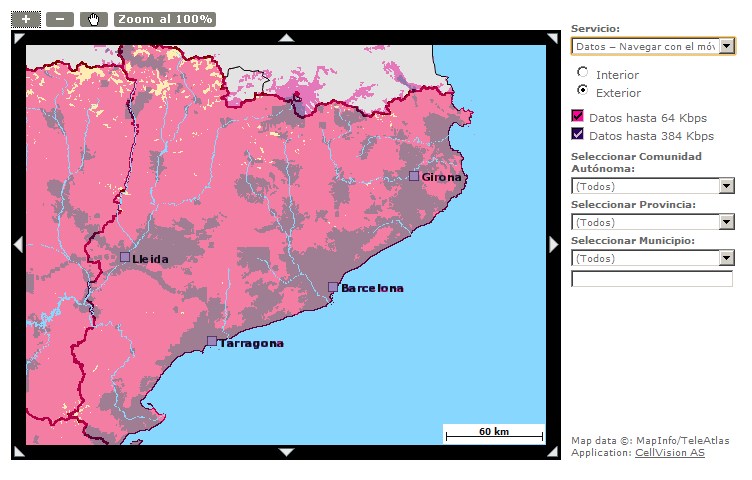Viewport: 752px width, 480px height.
Task: Pan map north with top arrow
Action: click(x=286, y=37)
